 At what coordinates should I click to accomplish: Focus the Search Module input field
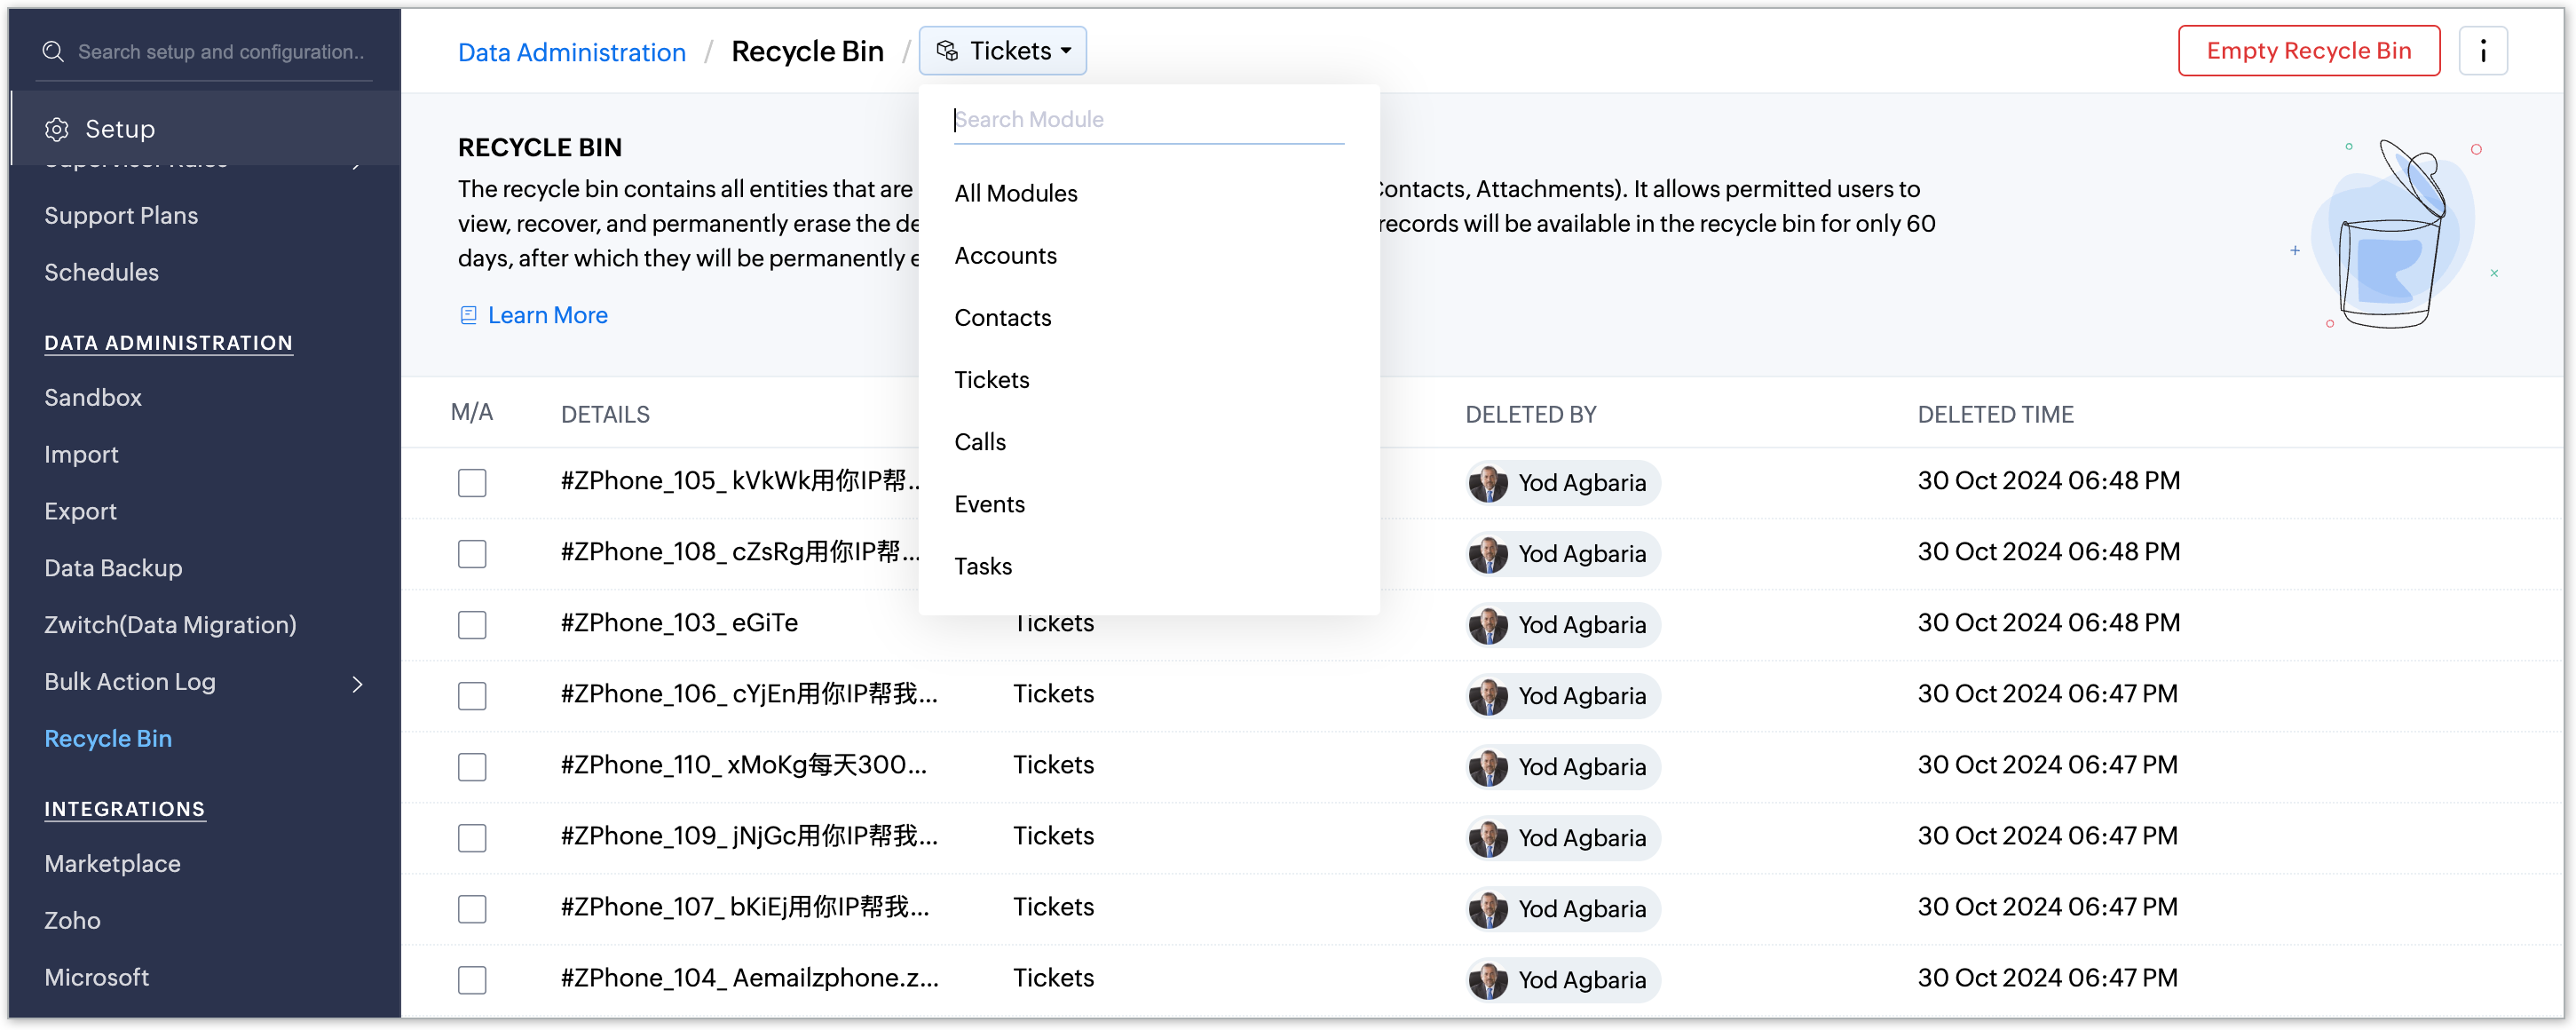point(1147,120)
